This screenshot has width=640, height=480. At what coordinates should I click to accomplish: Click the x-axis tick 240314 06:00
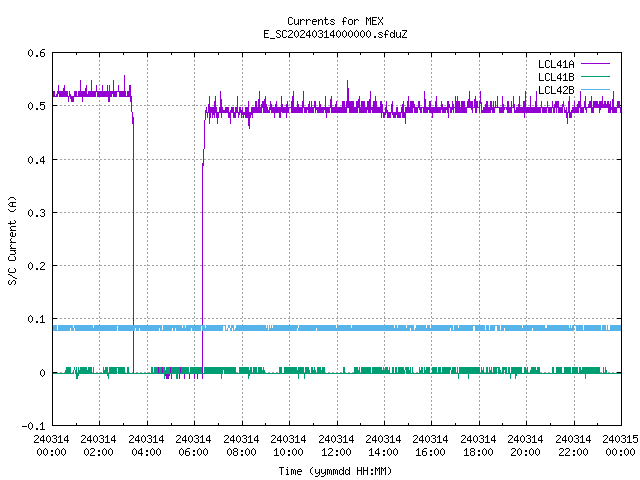click(x=193, y=446)
